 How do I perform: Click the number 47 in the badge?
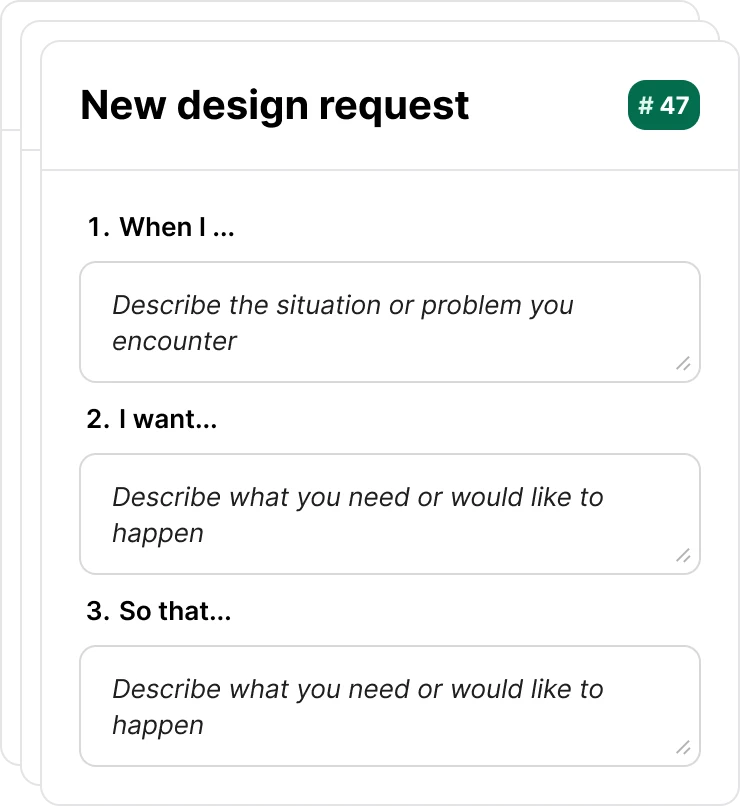(674, 106)
